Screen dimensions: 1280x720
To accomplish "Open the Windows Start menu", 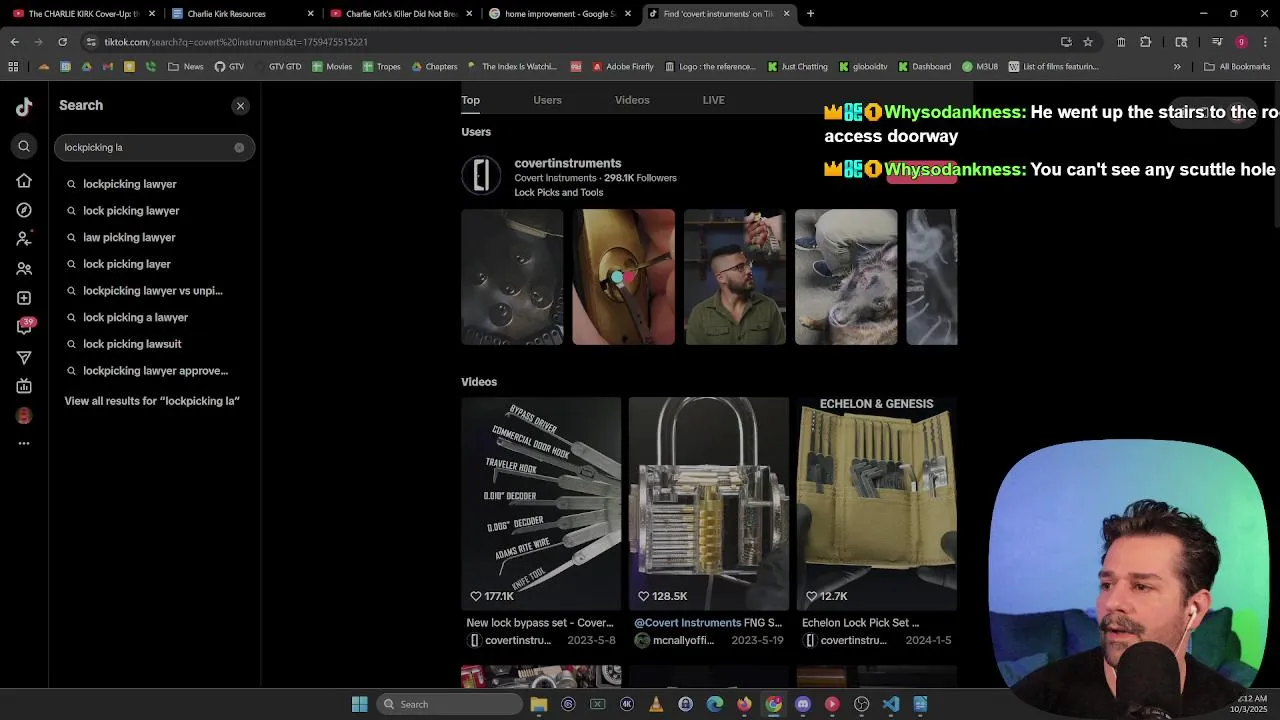I will click(x=360, y=704).
